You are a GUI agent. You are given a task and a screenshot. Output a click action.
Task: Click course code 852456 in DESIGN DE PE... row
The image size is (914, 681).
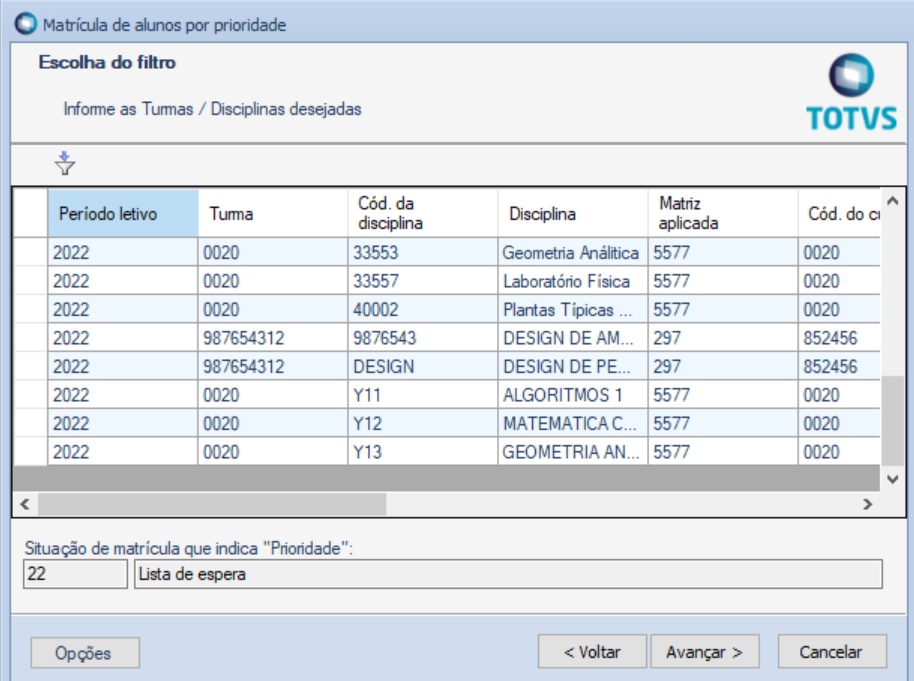point(839,367)
